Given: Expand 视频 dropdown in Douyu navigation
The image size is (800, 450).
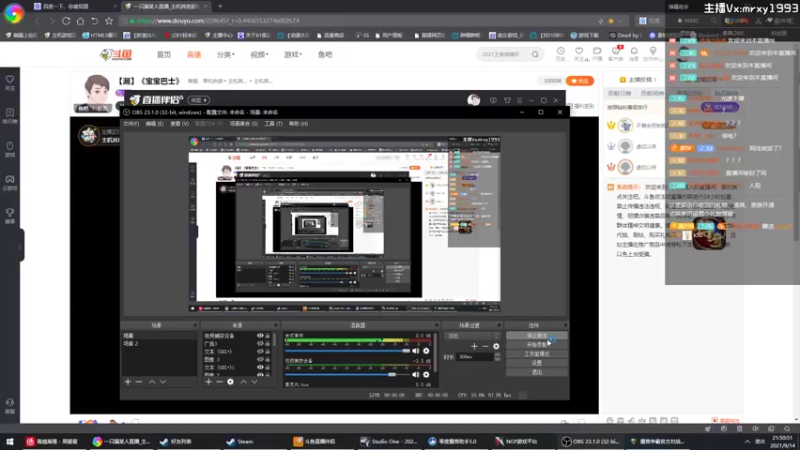Looking at the screenshot, I should pos(259,54).
